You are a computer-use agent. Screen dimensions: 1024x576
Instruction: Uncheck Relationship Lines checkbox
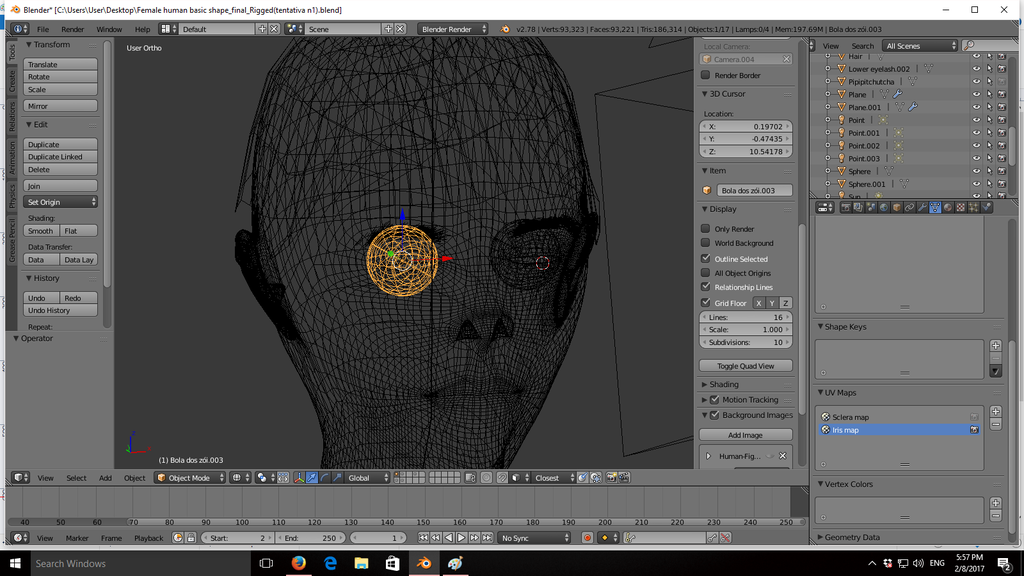pyautogui.click(x=705, y=287)
